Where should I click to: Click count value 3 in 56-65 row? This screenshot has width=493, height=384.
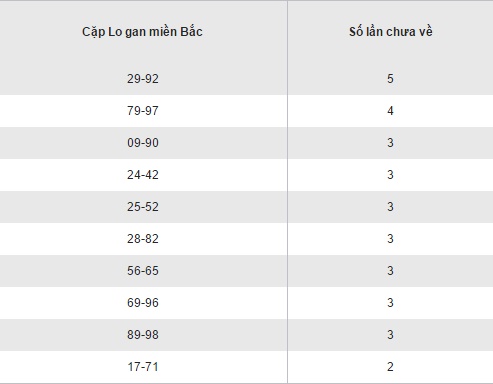(390, 271)
